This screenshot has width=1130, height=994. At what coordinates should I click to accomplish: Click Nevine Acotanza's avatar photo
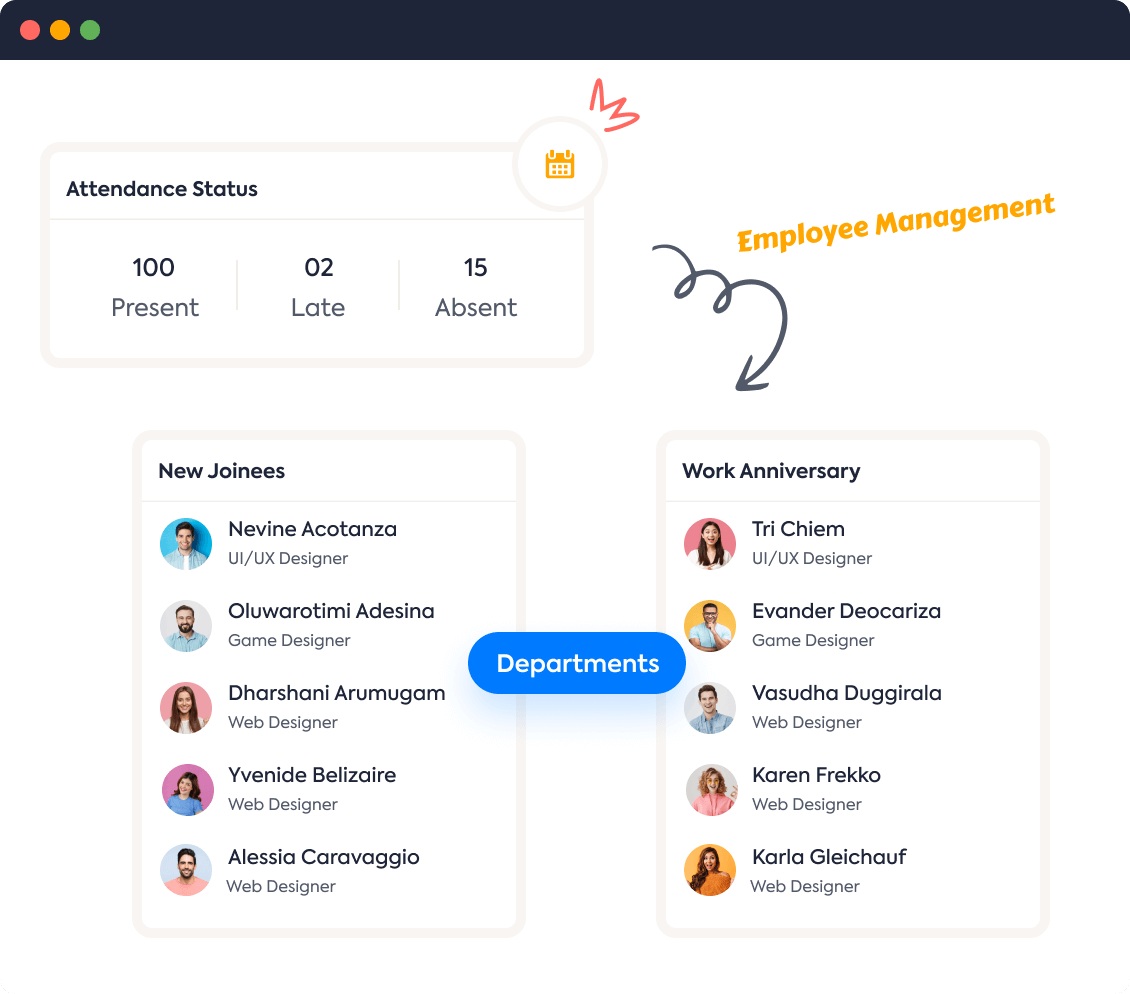pos(186,543)
